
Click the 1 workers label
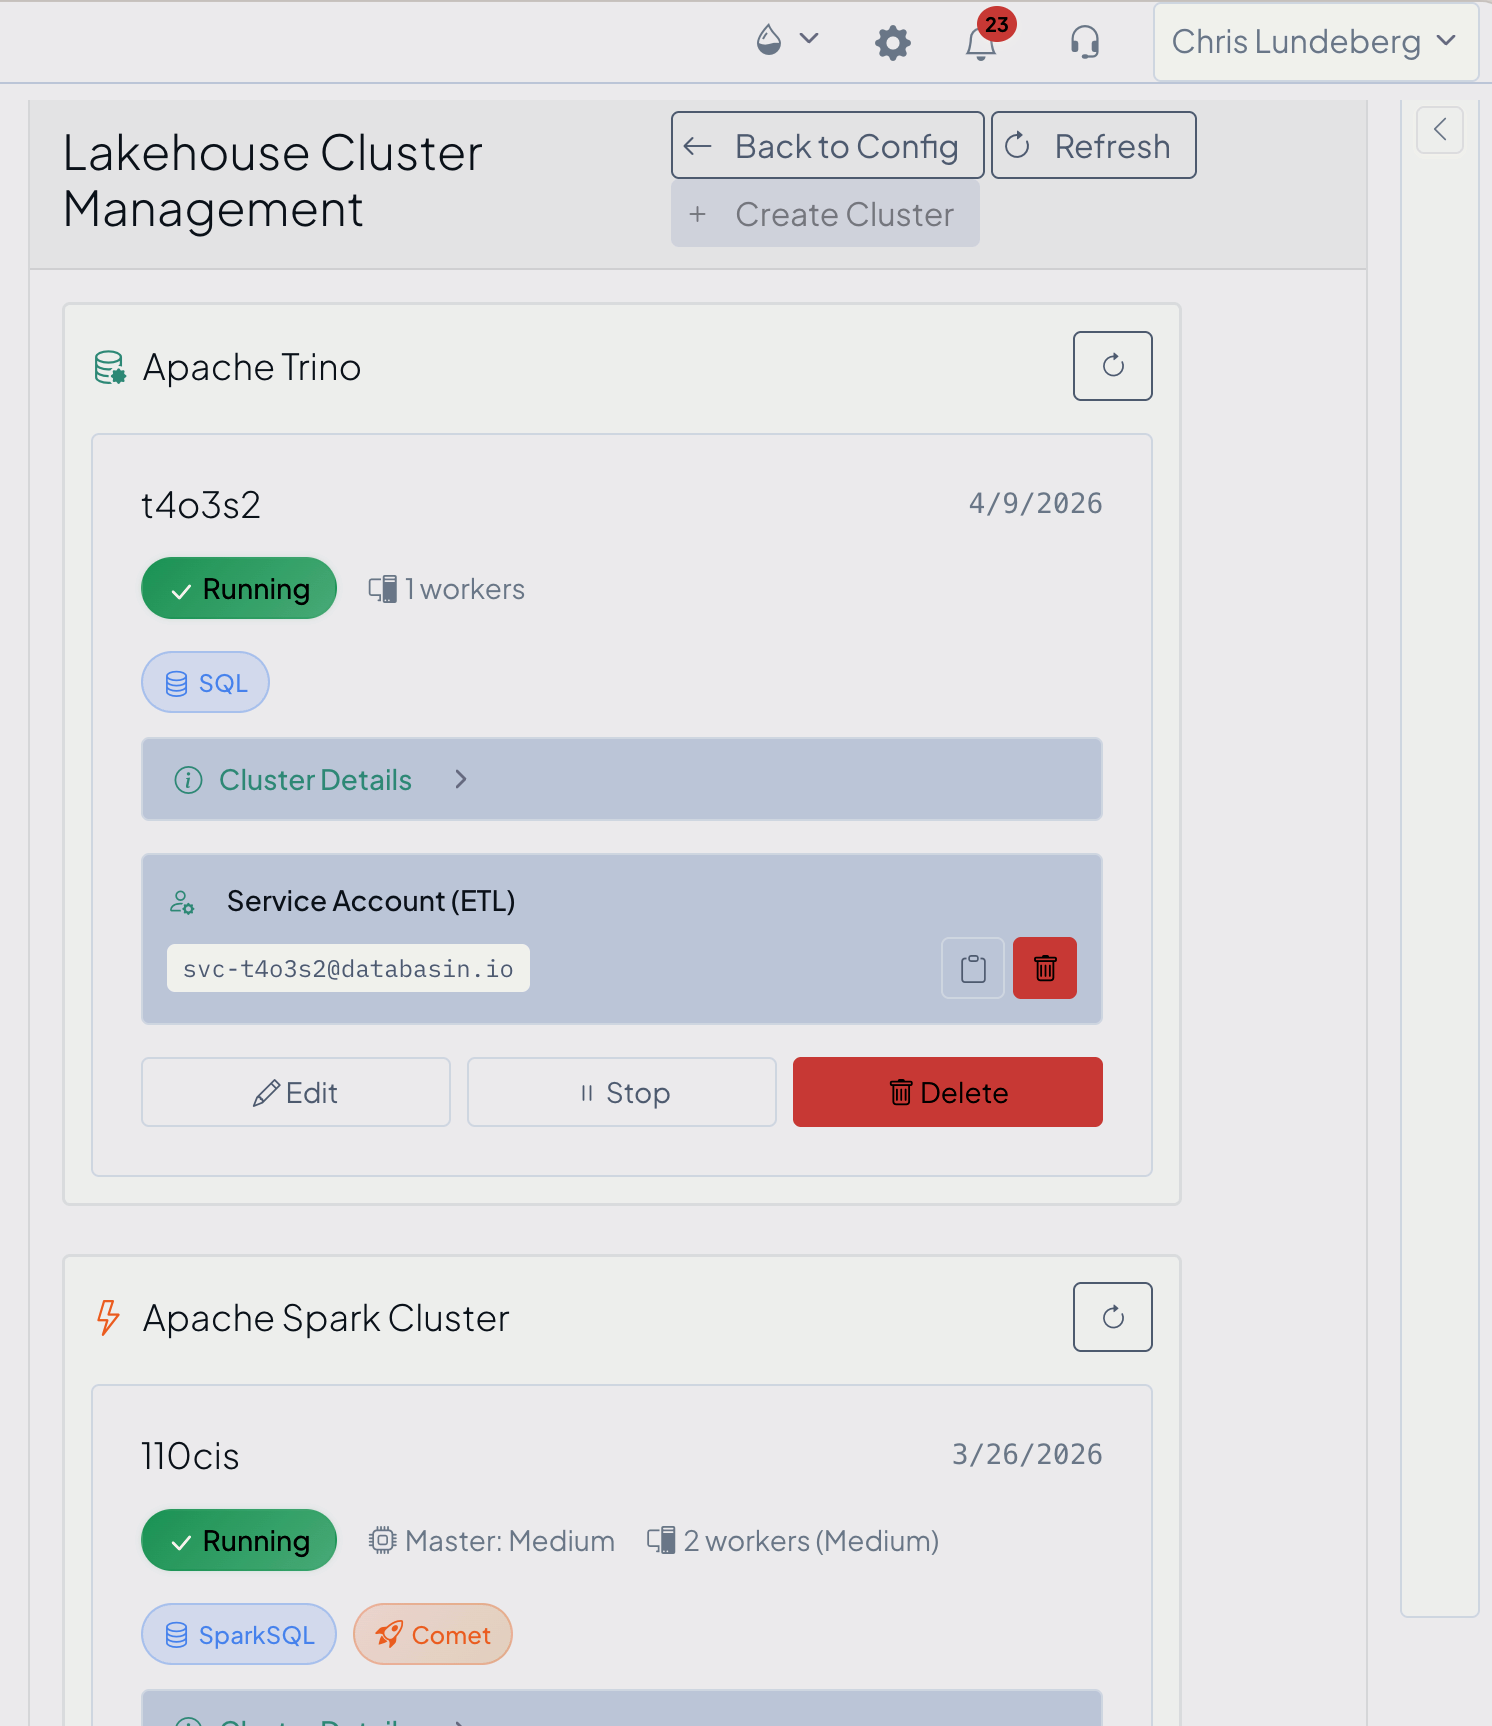447,589
